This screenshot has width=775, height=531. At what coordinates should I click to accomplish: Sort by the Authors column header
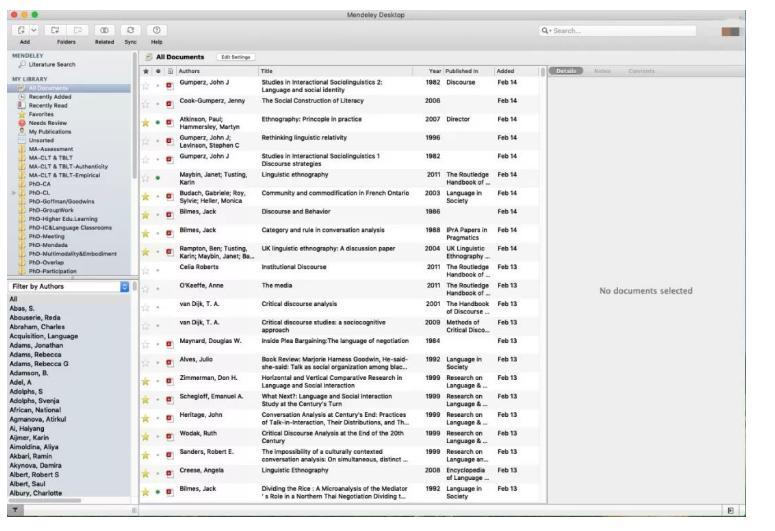point(217,71)
